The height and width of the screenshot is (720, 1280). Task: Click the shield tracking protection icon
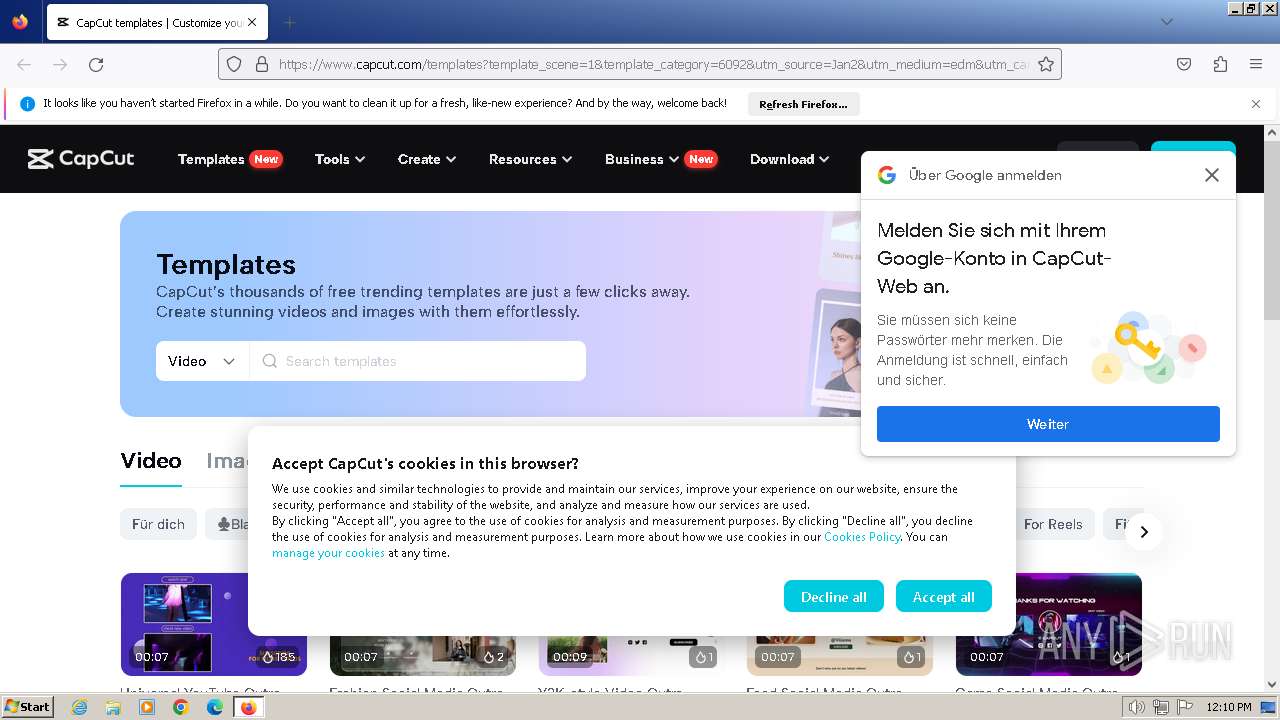pyautogui.click(x=234, y=64)
